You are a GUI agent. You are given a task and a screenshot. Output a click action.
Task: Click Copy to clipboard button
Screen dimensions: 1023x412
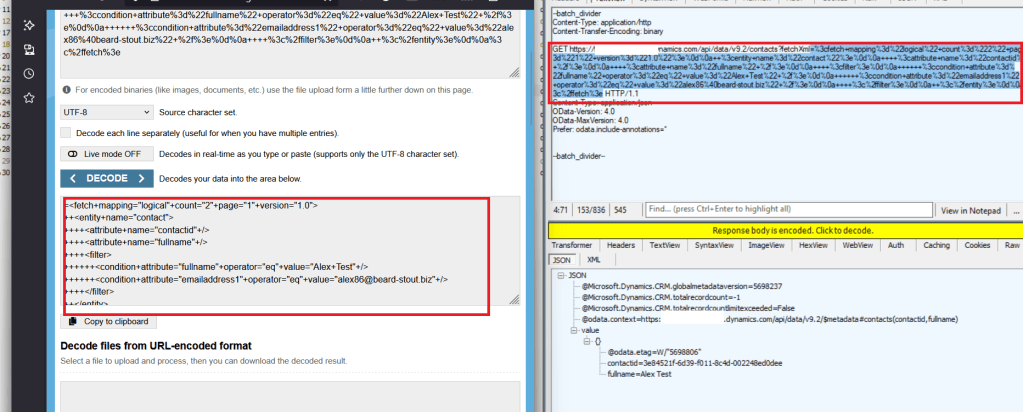(109, 321)
